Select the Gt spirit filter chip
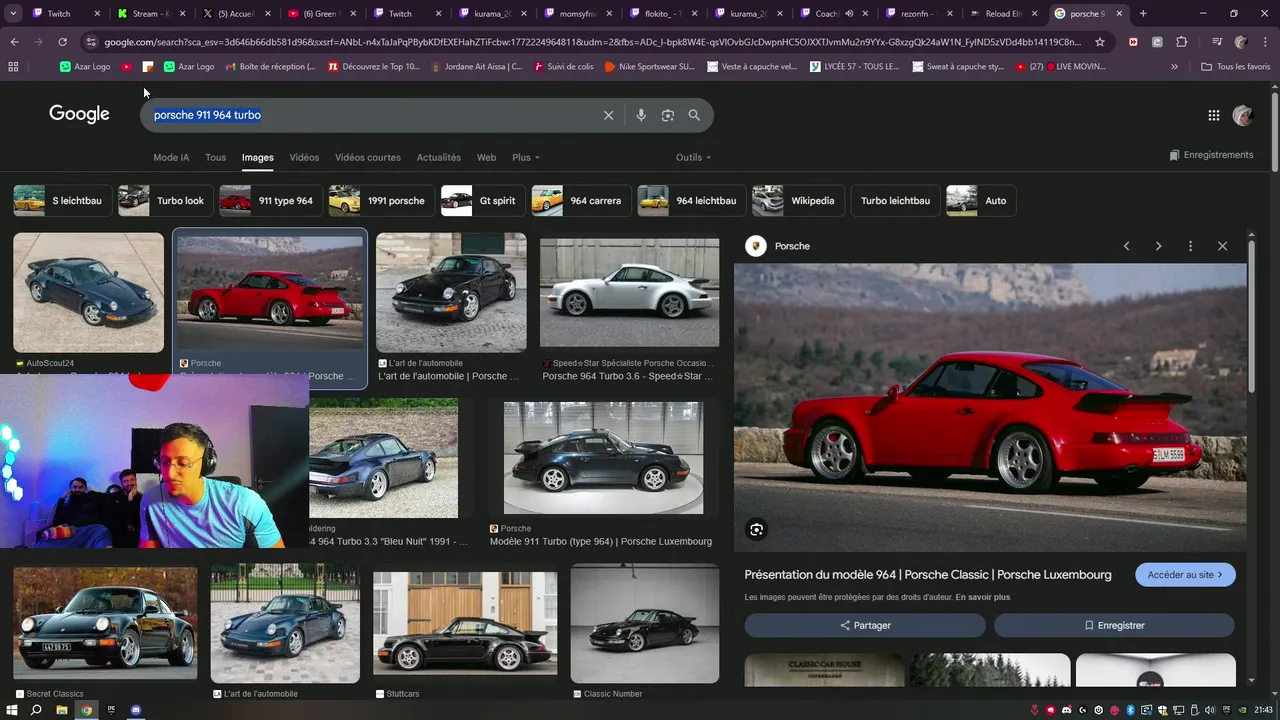The height and width of the screenshot is (720, 1280). (482, 201)
